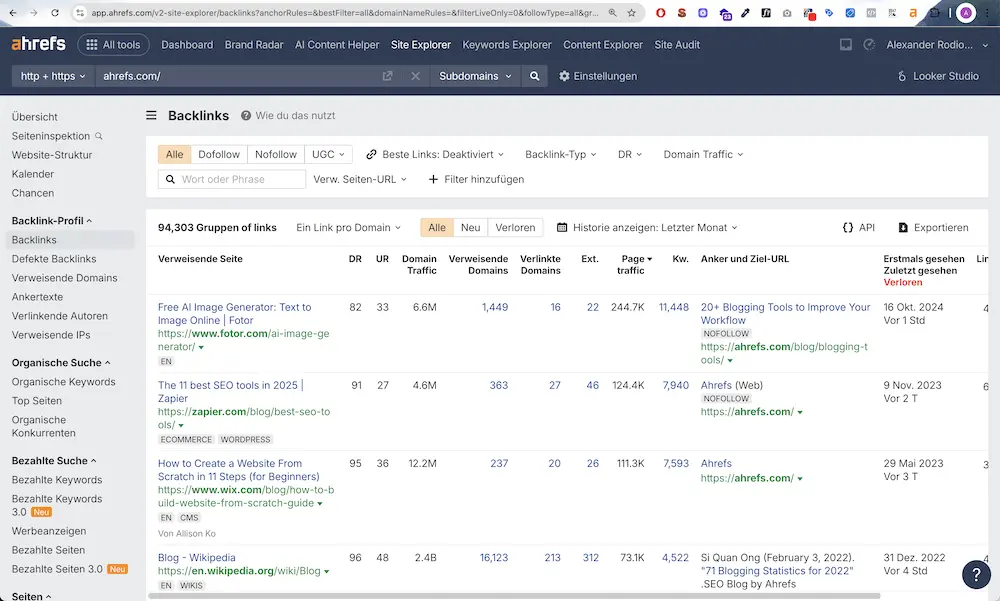The width and height of the screenshot is (1000, 601).
Task: Open the Alexander Rodio account menu
Action: [x=937, y=45]
